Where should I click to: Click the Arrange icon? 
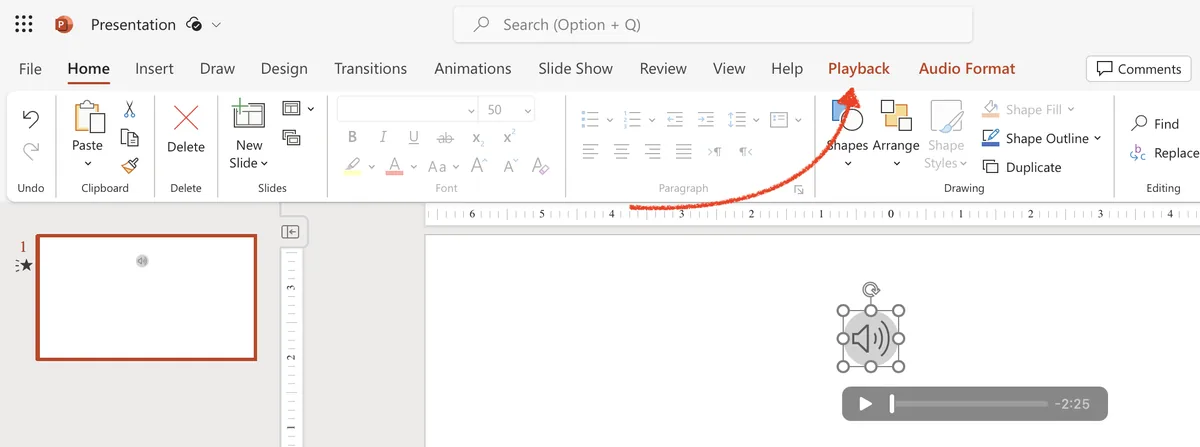[895, 115]
